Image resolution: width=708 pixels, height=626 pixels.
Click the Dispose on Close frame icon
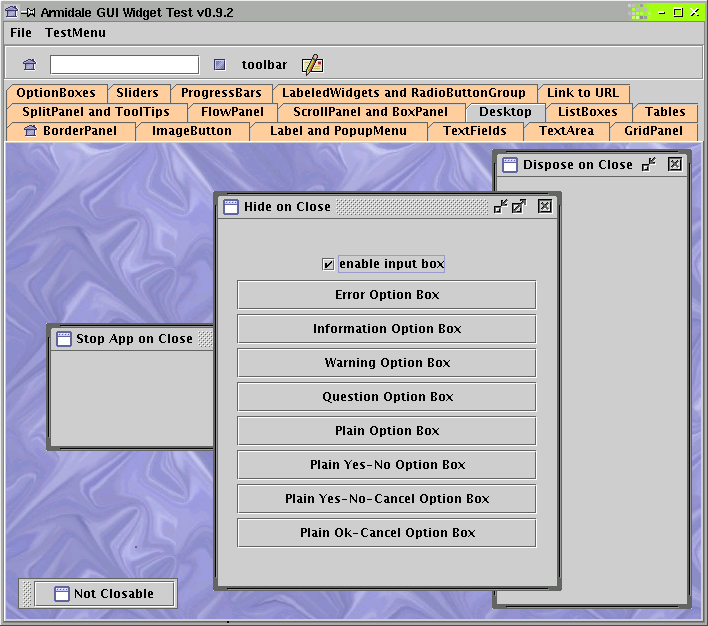click(510, 165)
